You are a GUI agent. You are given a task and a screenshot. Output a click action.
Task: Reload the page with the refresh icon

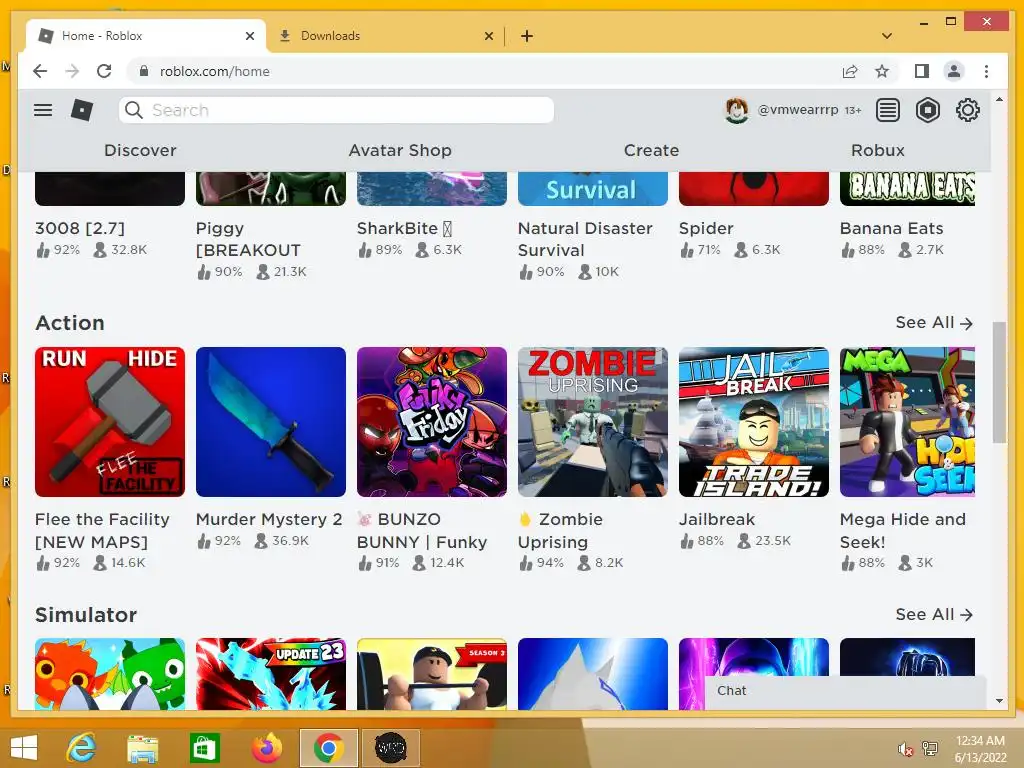pos(104,71)
